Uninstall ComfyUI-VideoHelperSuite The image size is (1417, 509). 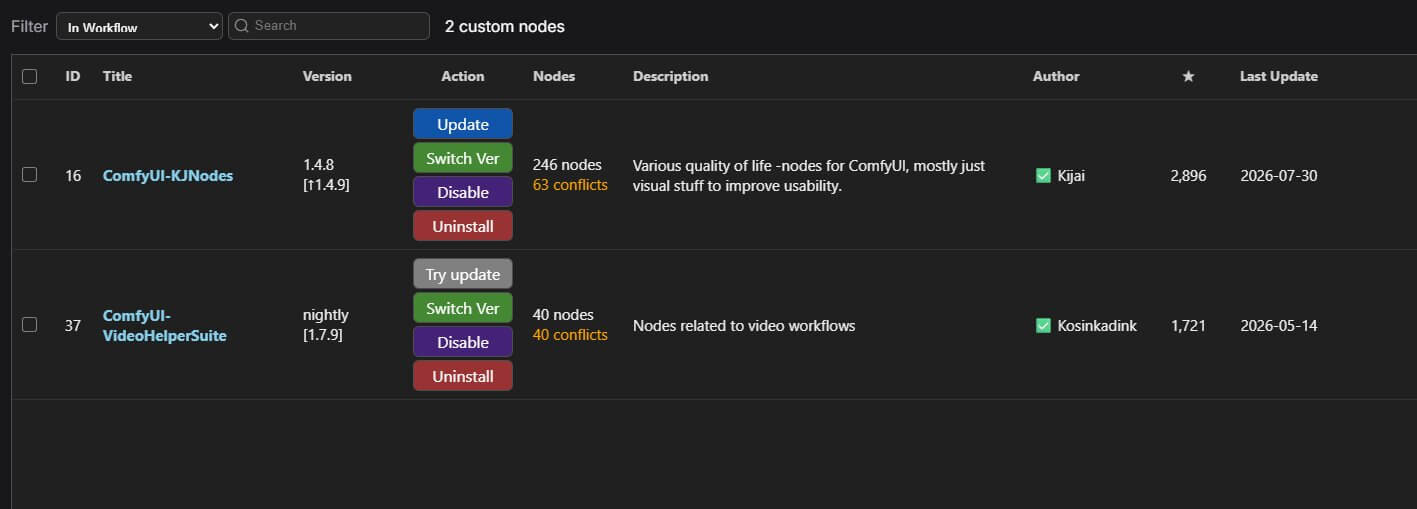pos(463,376)
